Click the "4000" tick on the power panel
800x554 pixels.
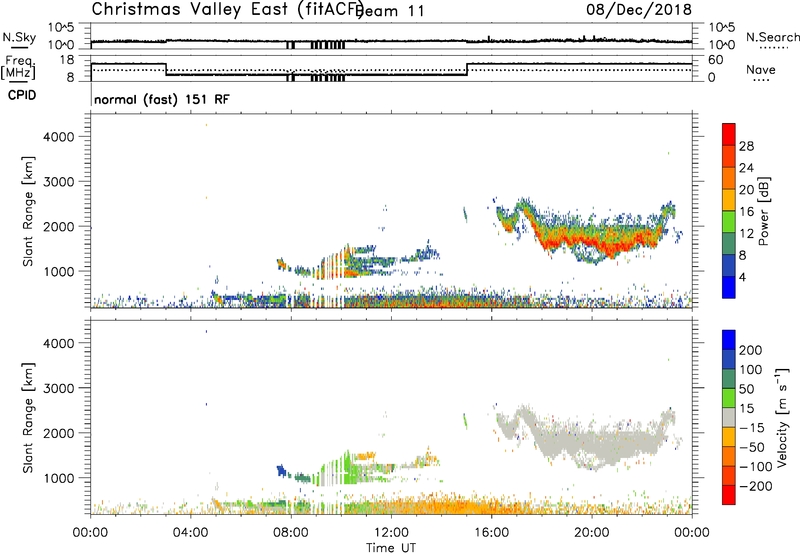tap(59, 137)
